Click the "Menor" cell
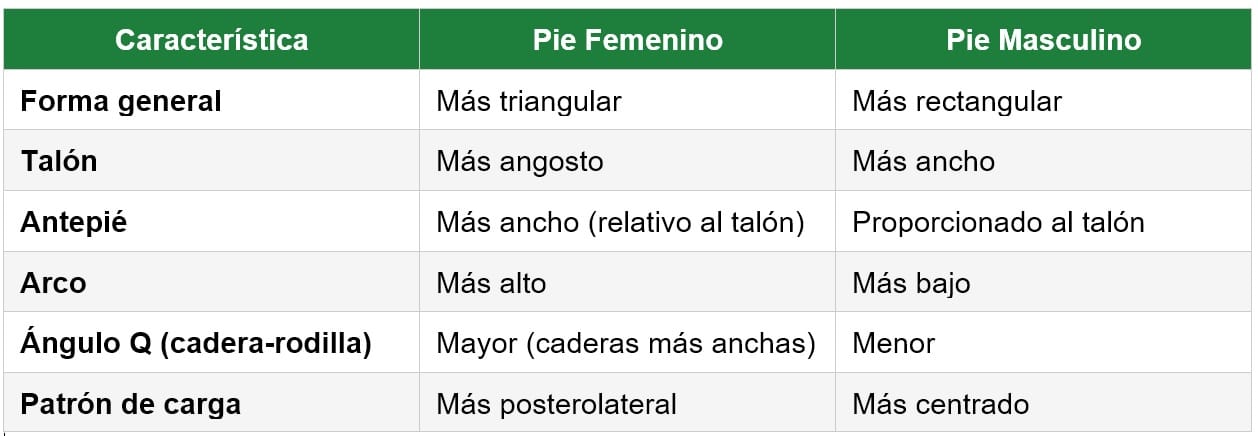The height and width of the screenshot is (436, 1258). click(893, 343)
